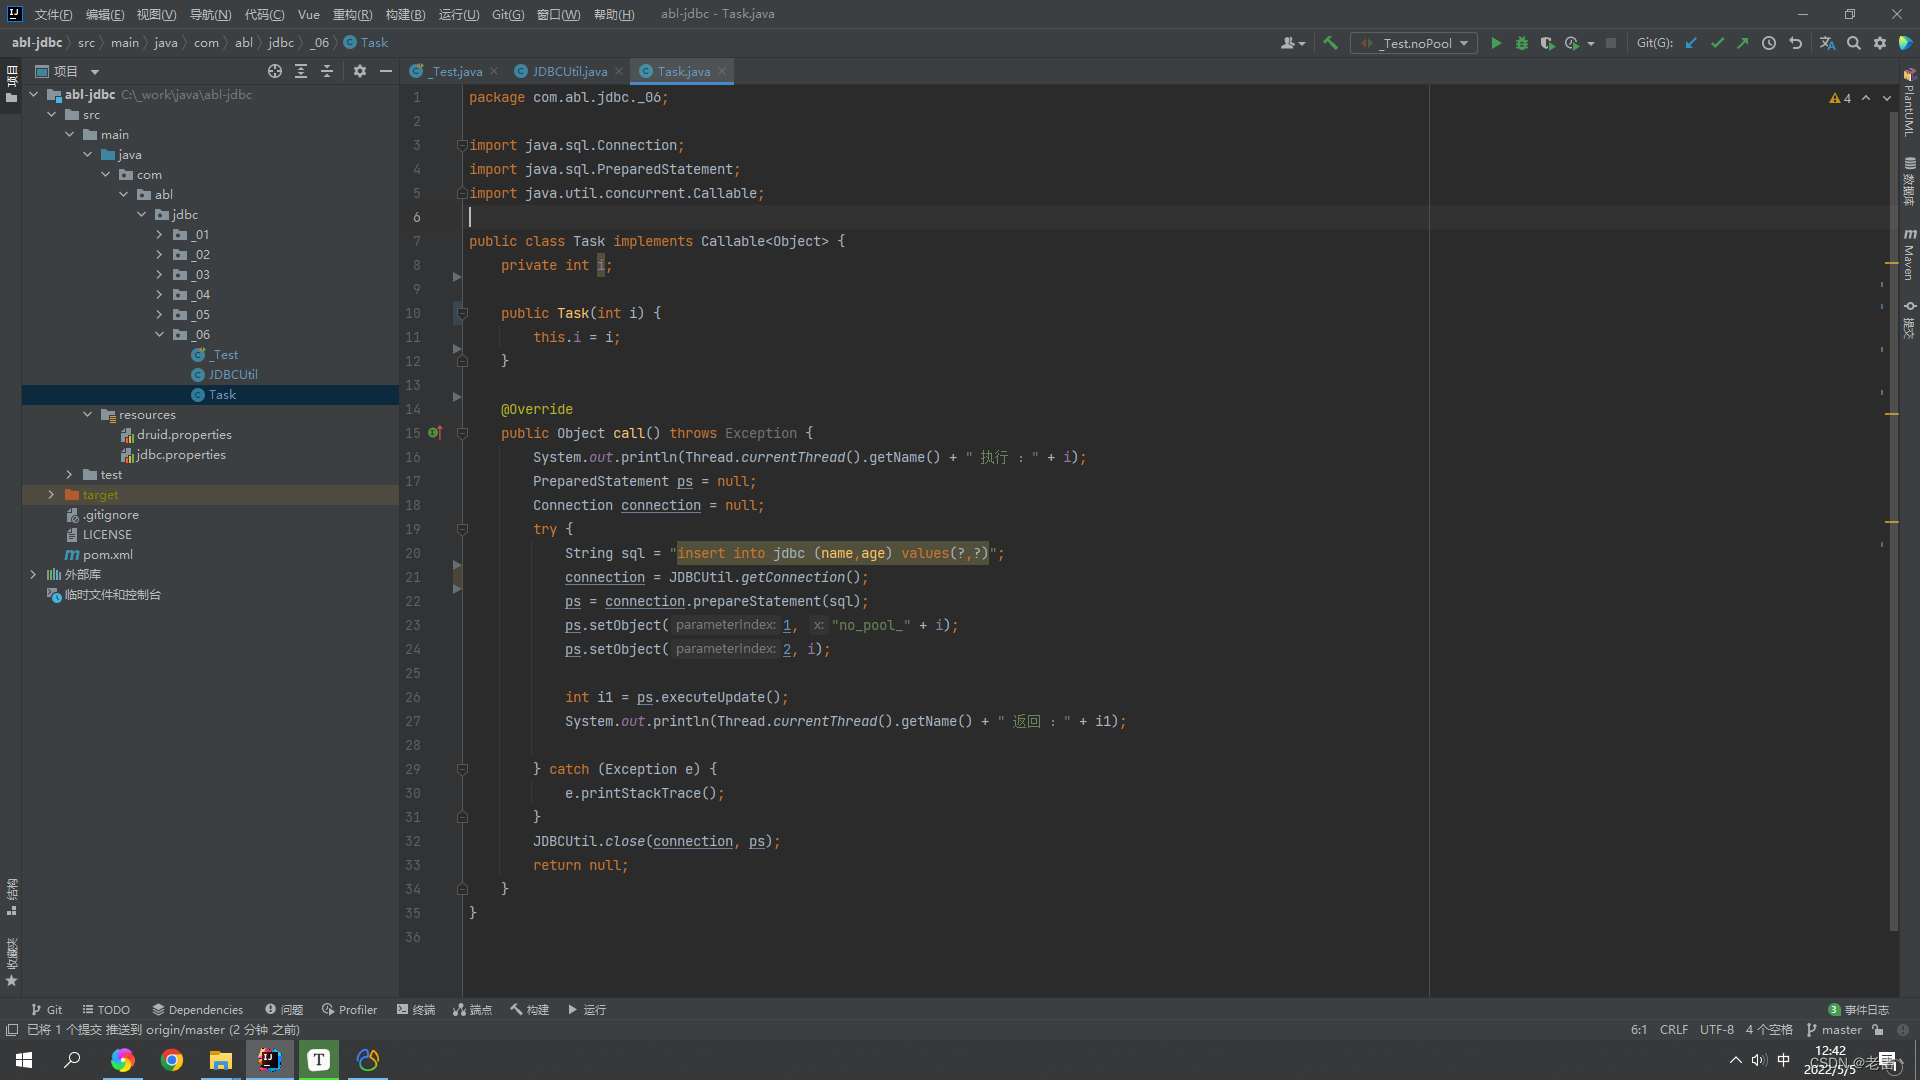Open the Project view selector dropdown

click(67, 71)
